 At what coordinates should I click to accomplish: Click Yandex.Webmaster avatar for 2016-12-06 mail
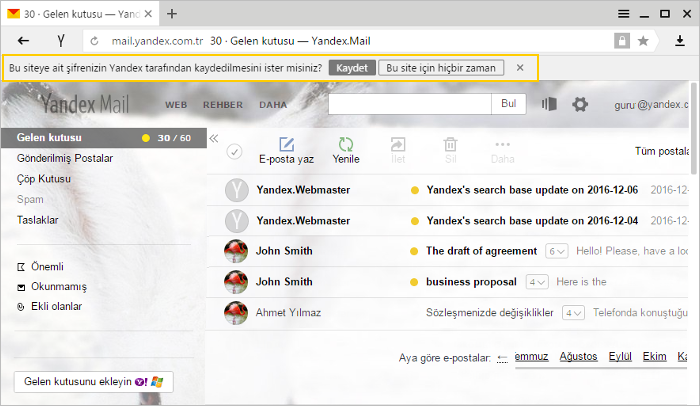tap(237, 190)
